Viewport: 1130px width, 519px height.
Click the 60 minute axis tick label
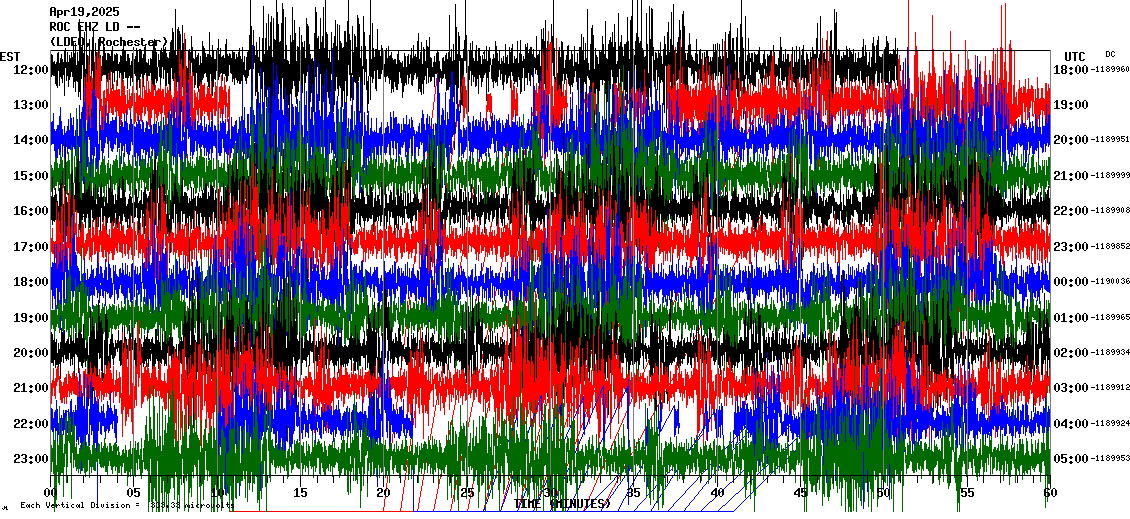(1050, 493)
